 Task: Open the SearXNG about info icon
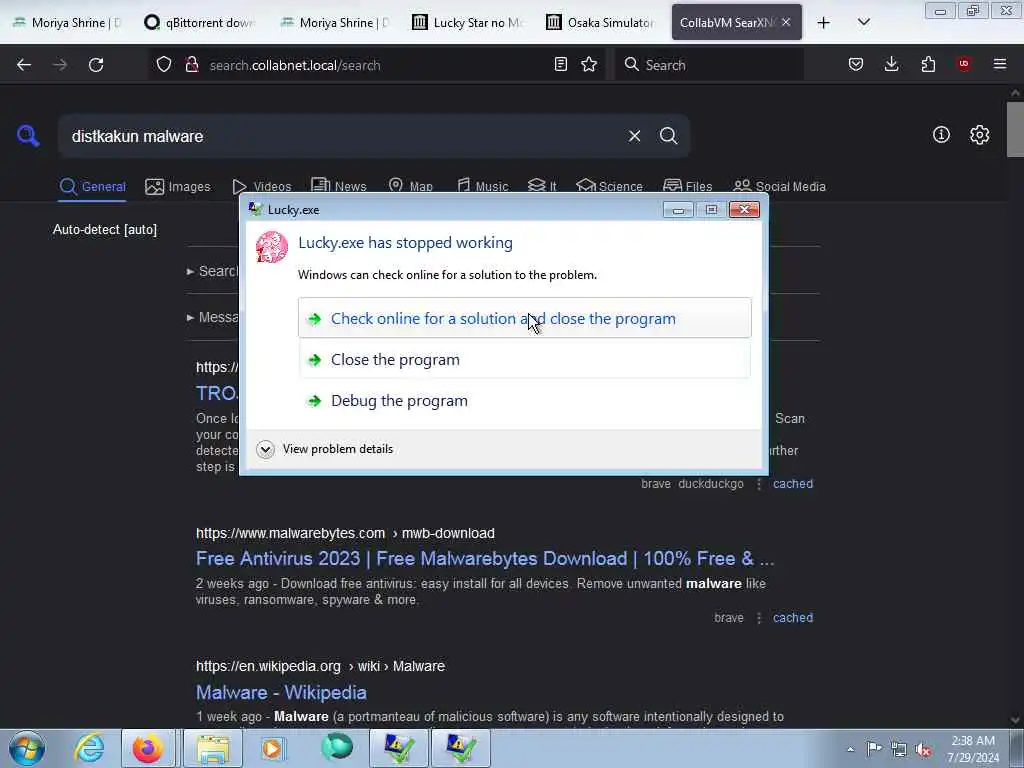(x=941, y=135)
